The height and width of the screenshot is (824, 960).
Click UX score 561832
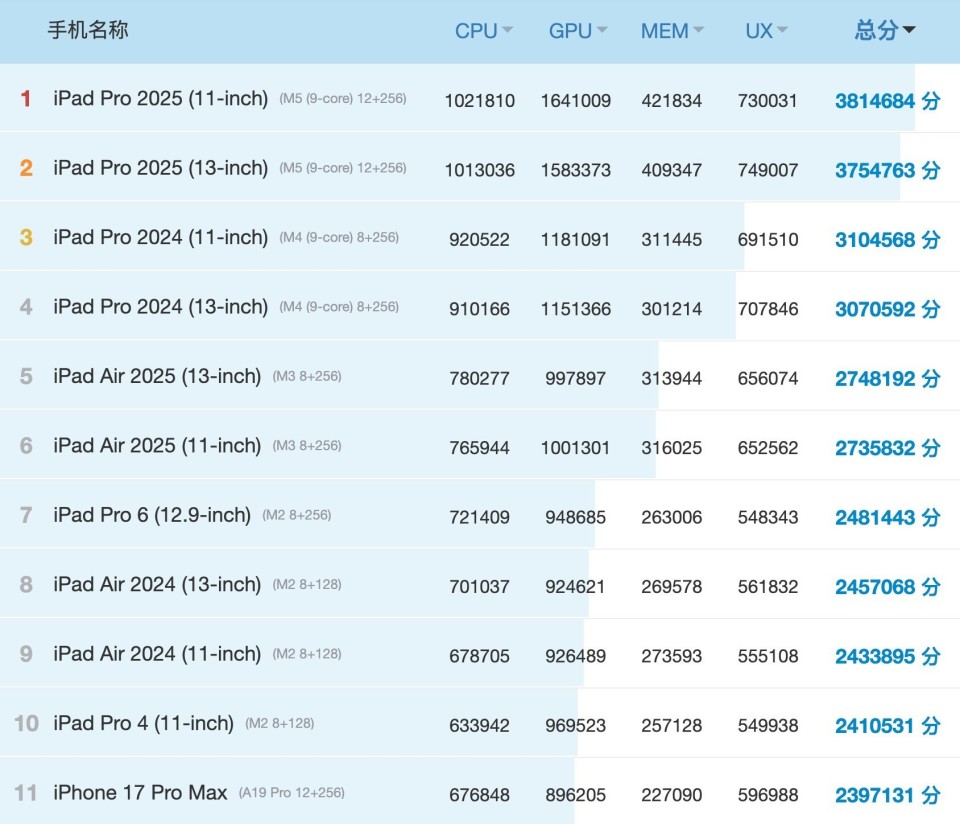pyautogui.click(x=768, y=586)
